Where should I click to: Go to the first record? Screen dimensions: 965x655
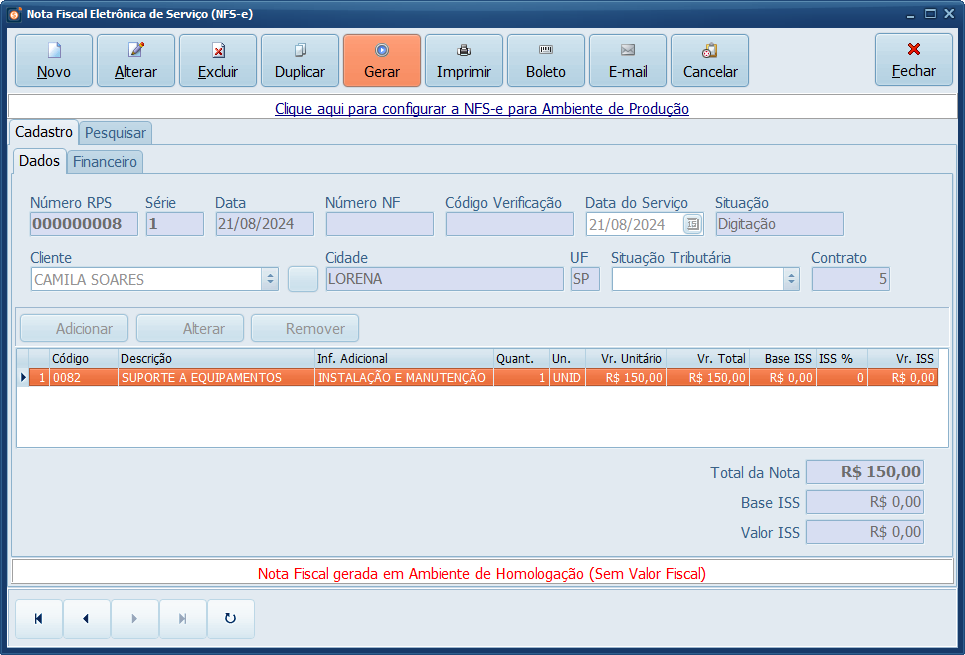38,619
